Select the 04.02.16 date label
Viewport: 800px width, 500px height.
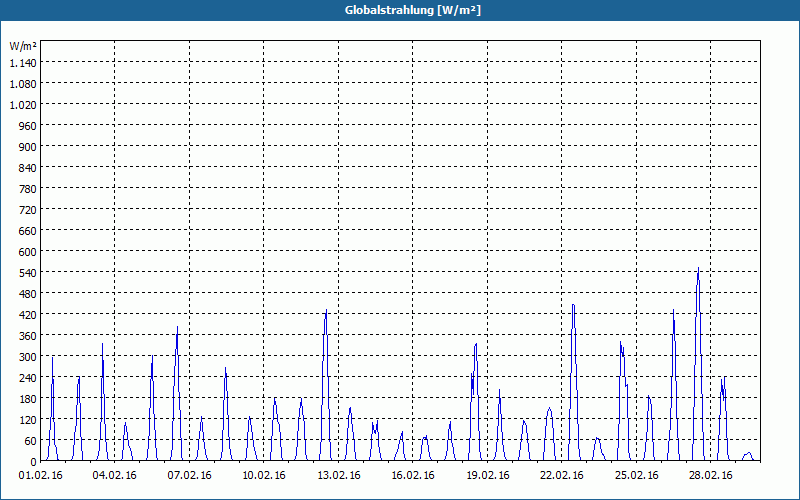114,476
